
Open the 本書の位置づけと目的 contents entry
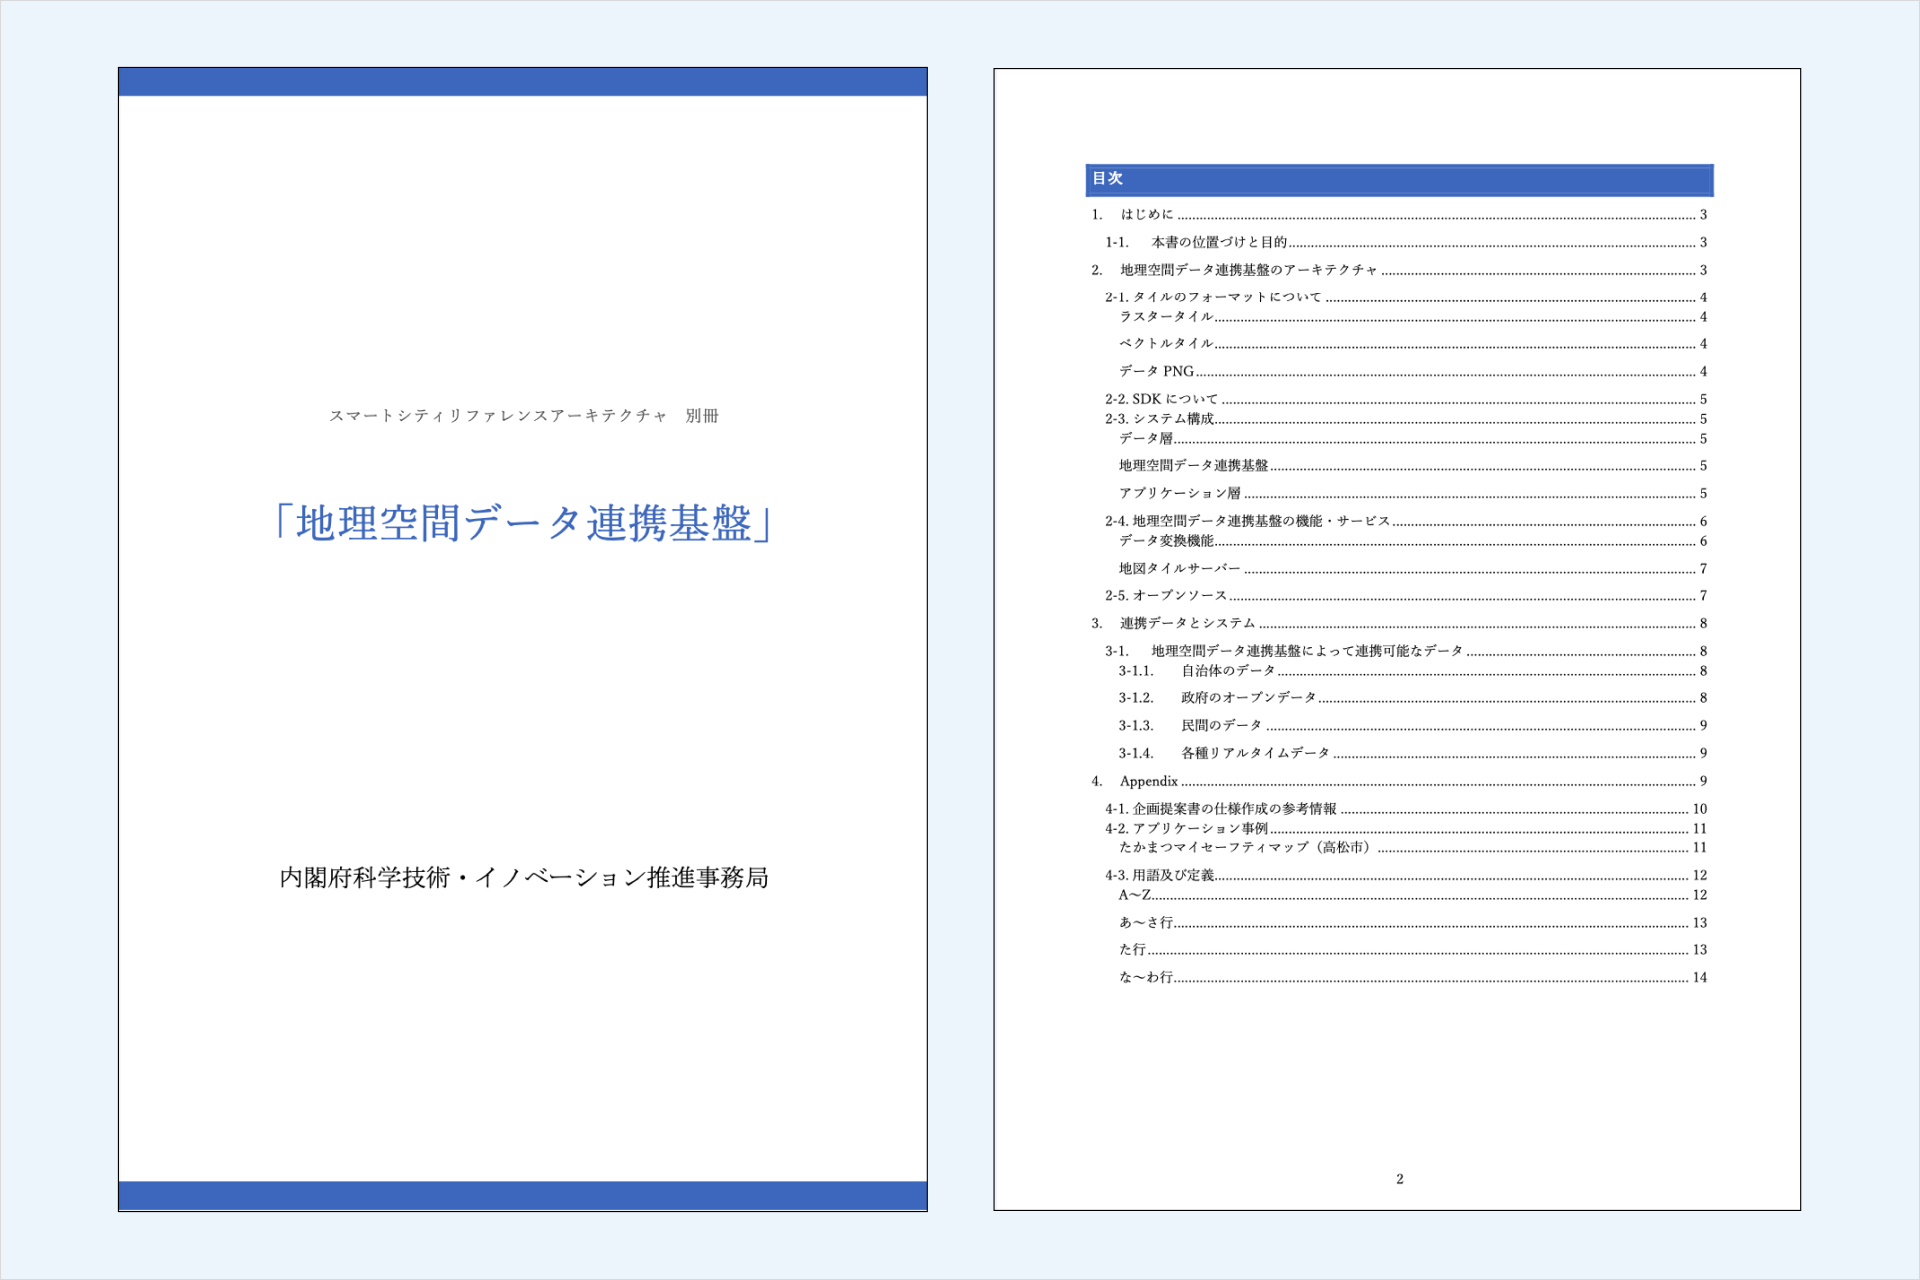tap(1218, 242)
